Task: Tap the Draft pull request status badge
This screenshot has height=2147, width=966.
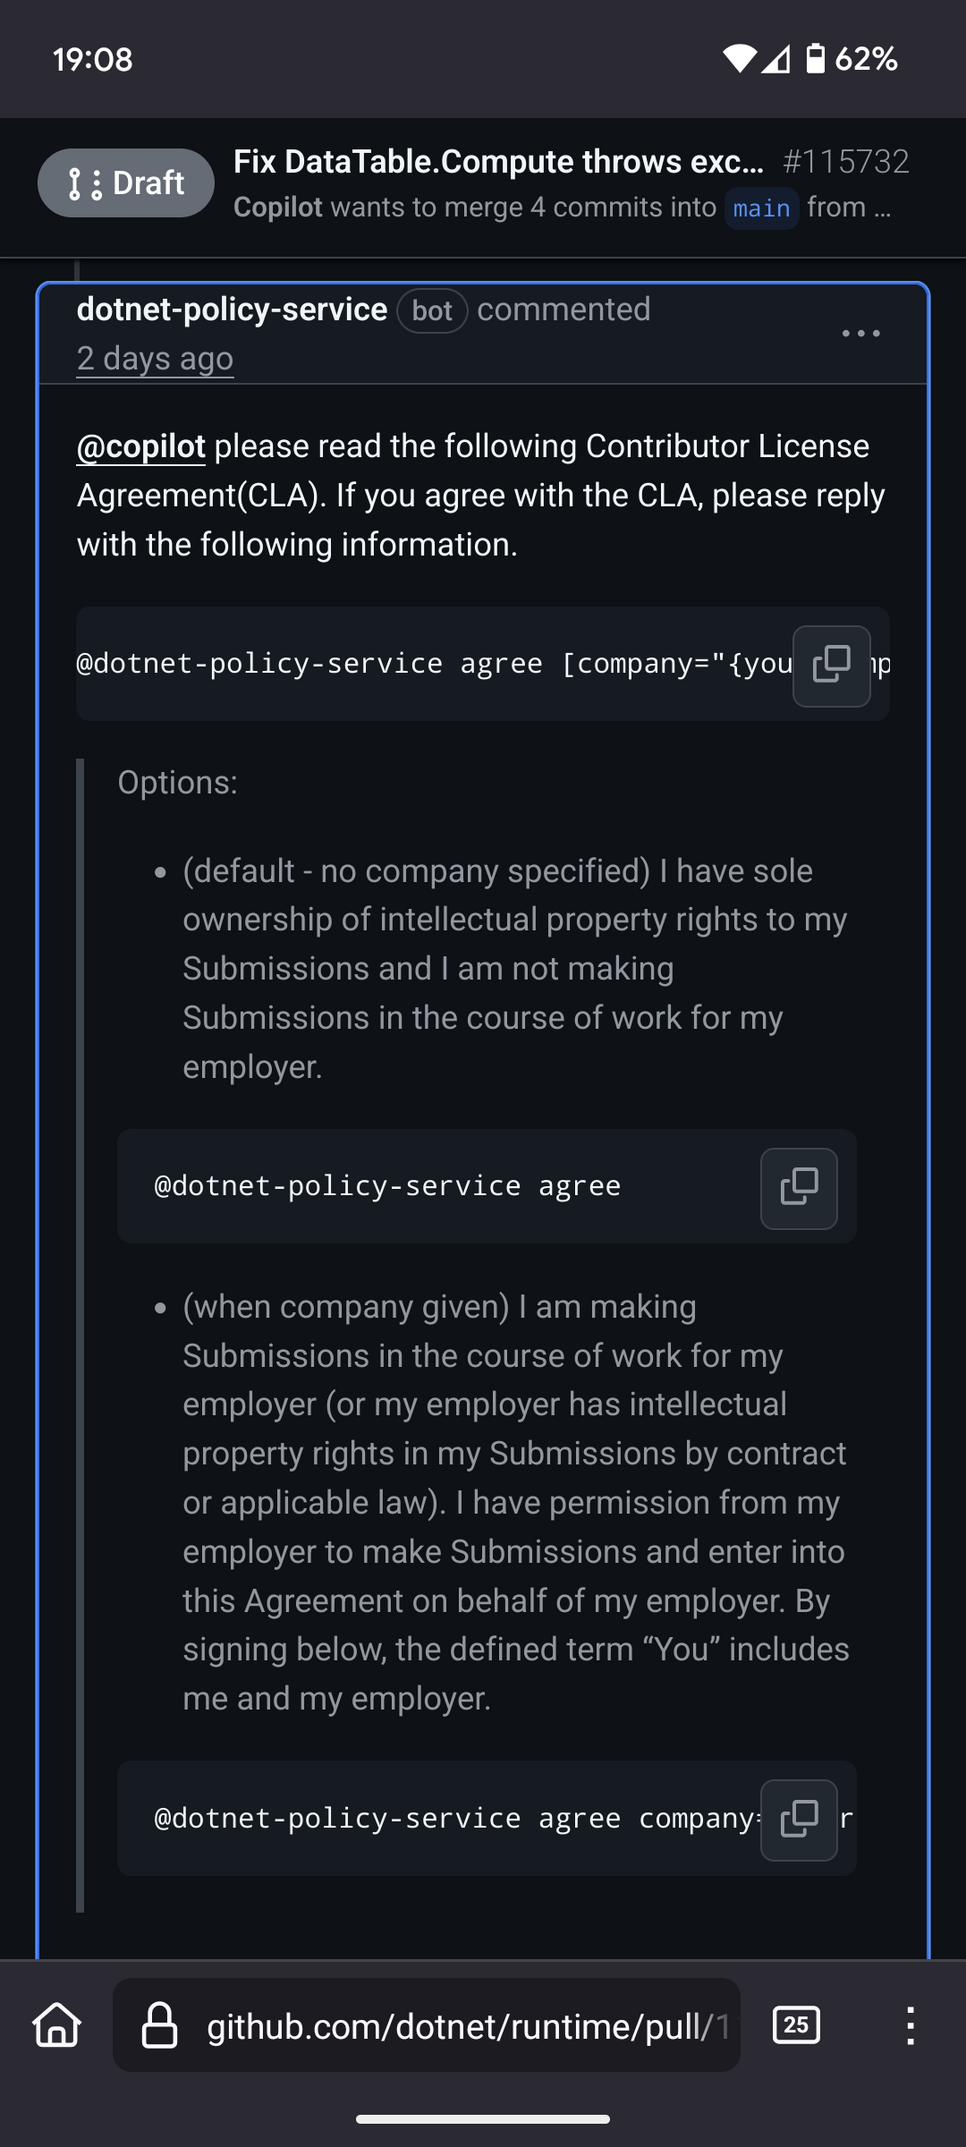Action: 126,183
